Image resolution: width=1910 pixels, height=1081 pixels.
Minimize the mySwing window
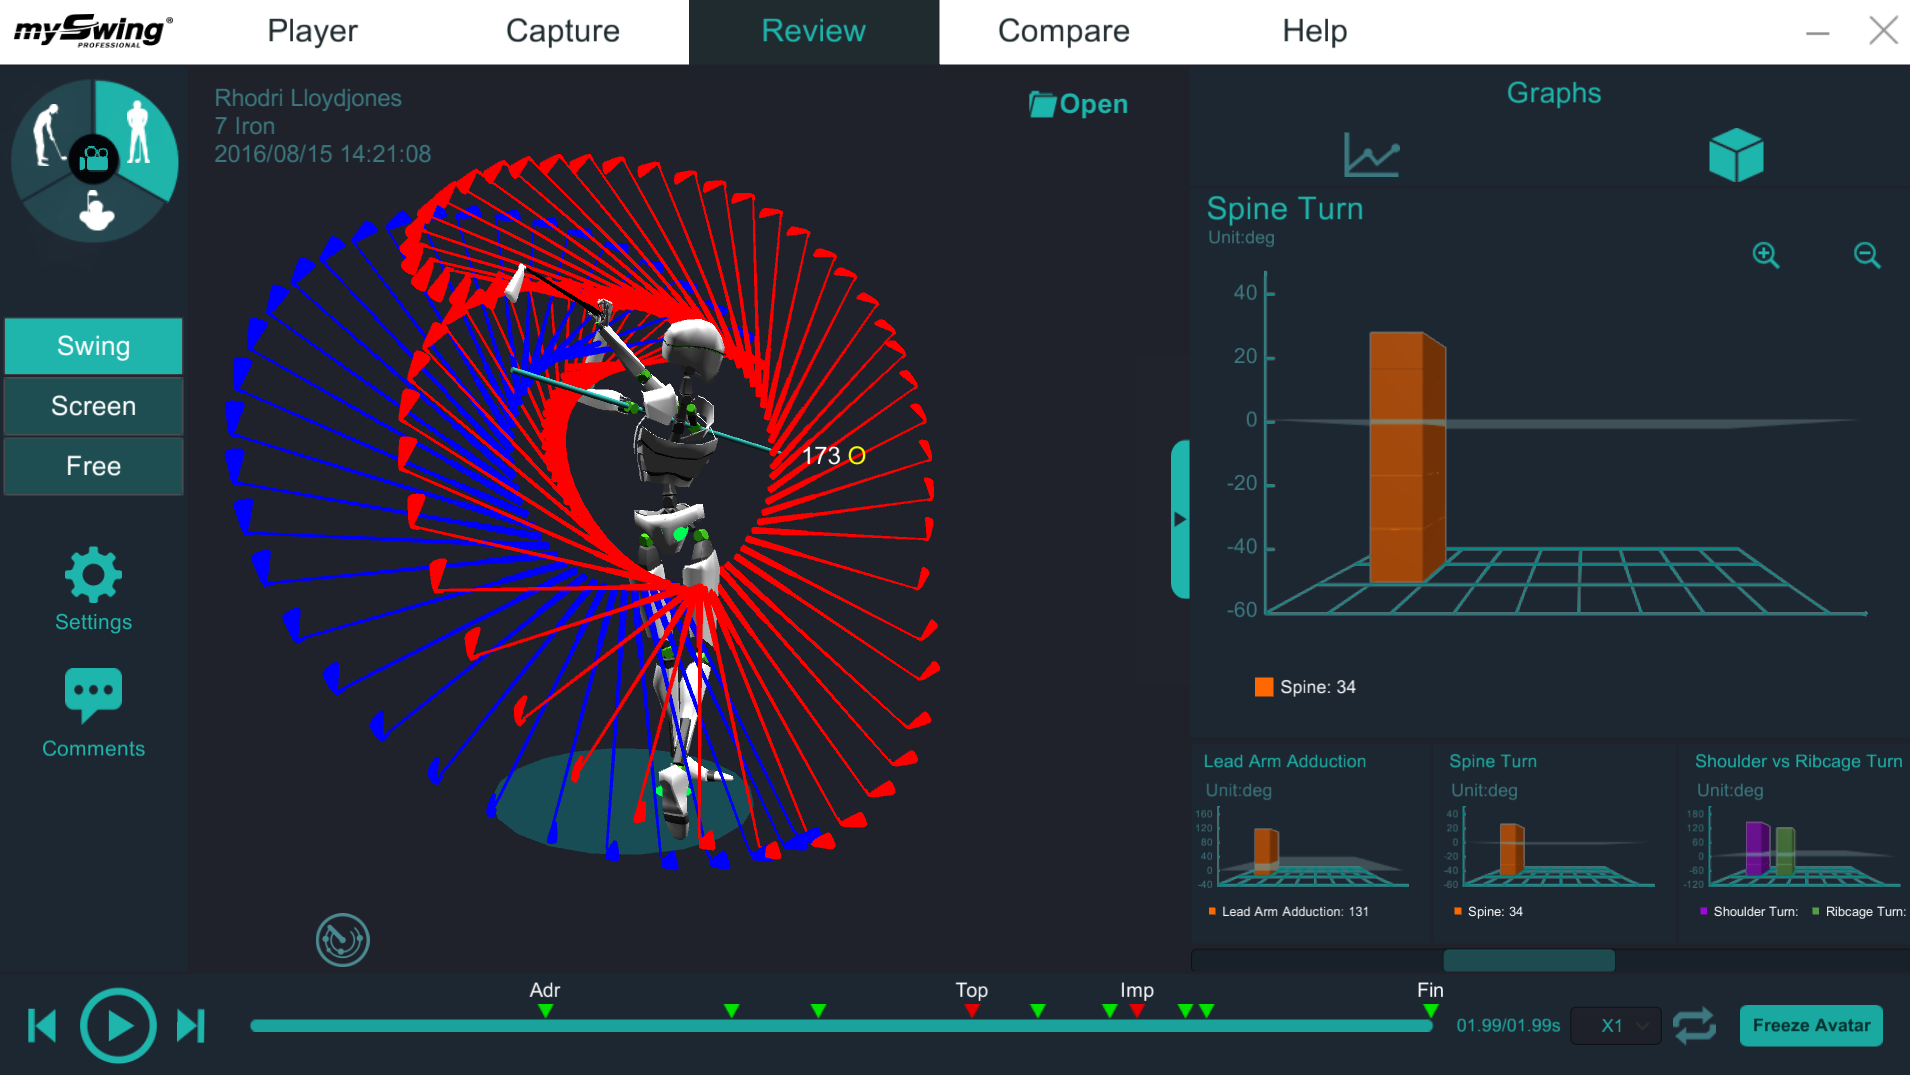tap(1818, 32)
